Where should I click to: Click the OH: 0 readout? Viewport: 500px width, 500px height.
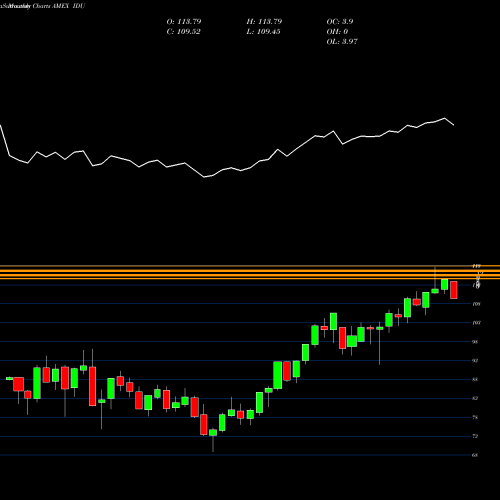pos(337,32)
